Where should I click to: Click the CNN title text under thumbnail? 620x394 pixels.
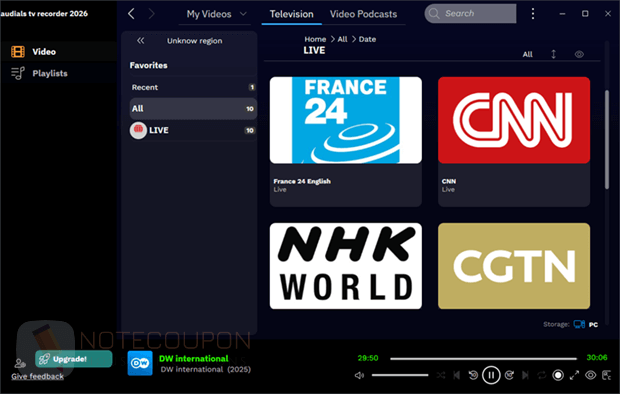(x=449, y=181)
